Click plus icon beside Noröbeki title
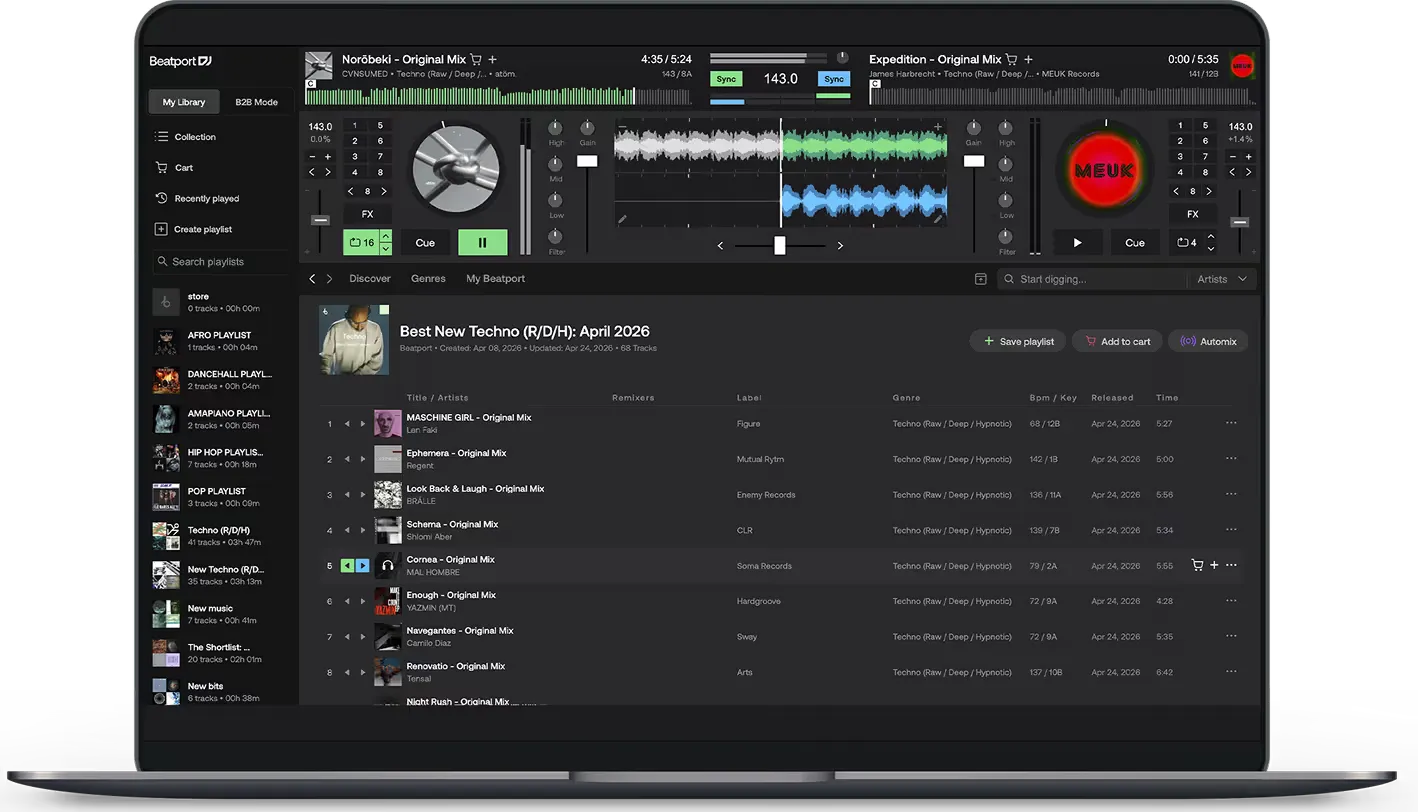 [x=492, y=60]
